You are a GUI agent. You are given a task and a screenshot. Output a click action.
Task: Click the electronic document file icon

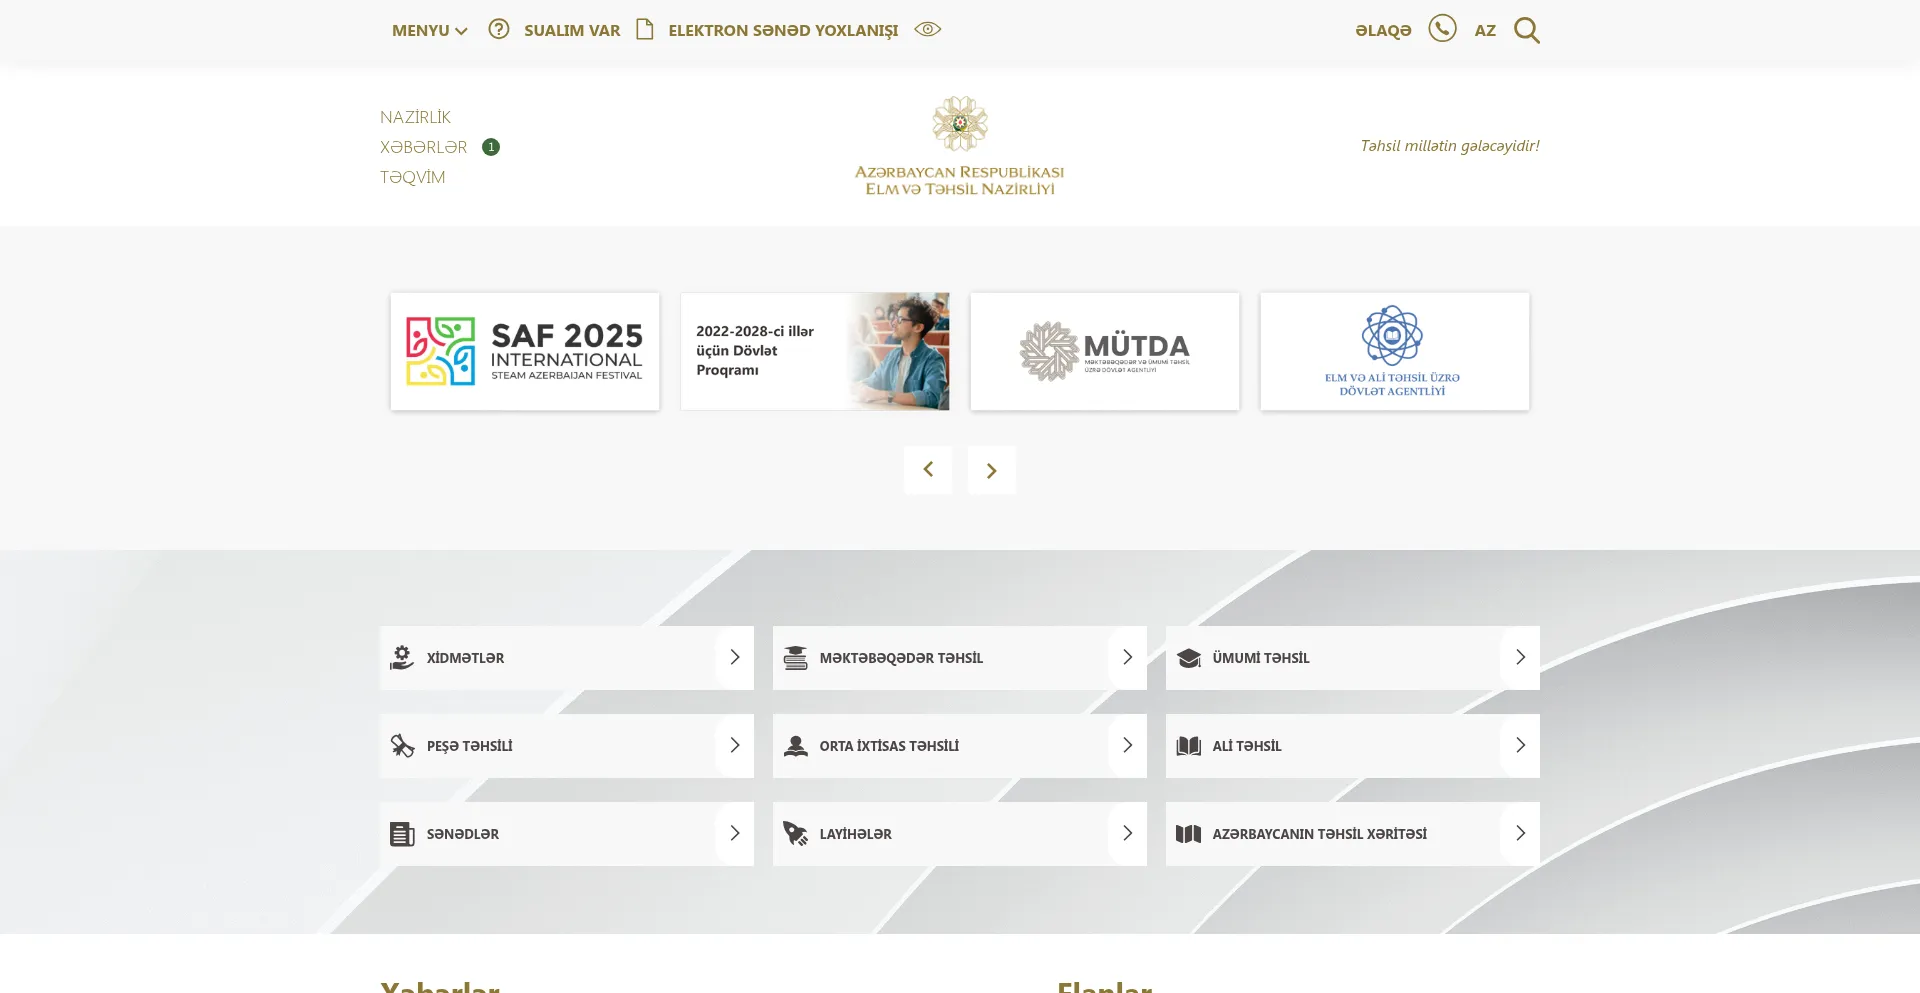pos(645,29)
